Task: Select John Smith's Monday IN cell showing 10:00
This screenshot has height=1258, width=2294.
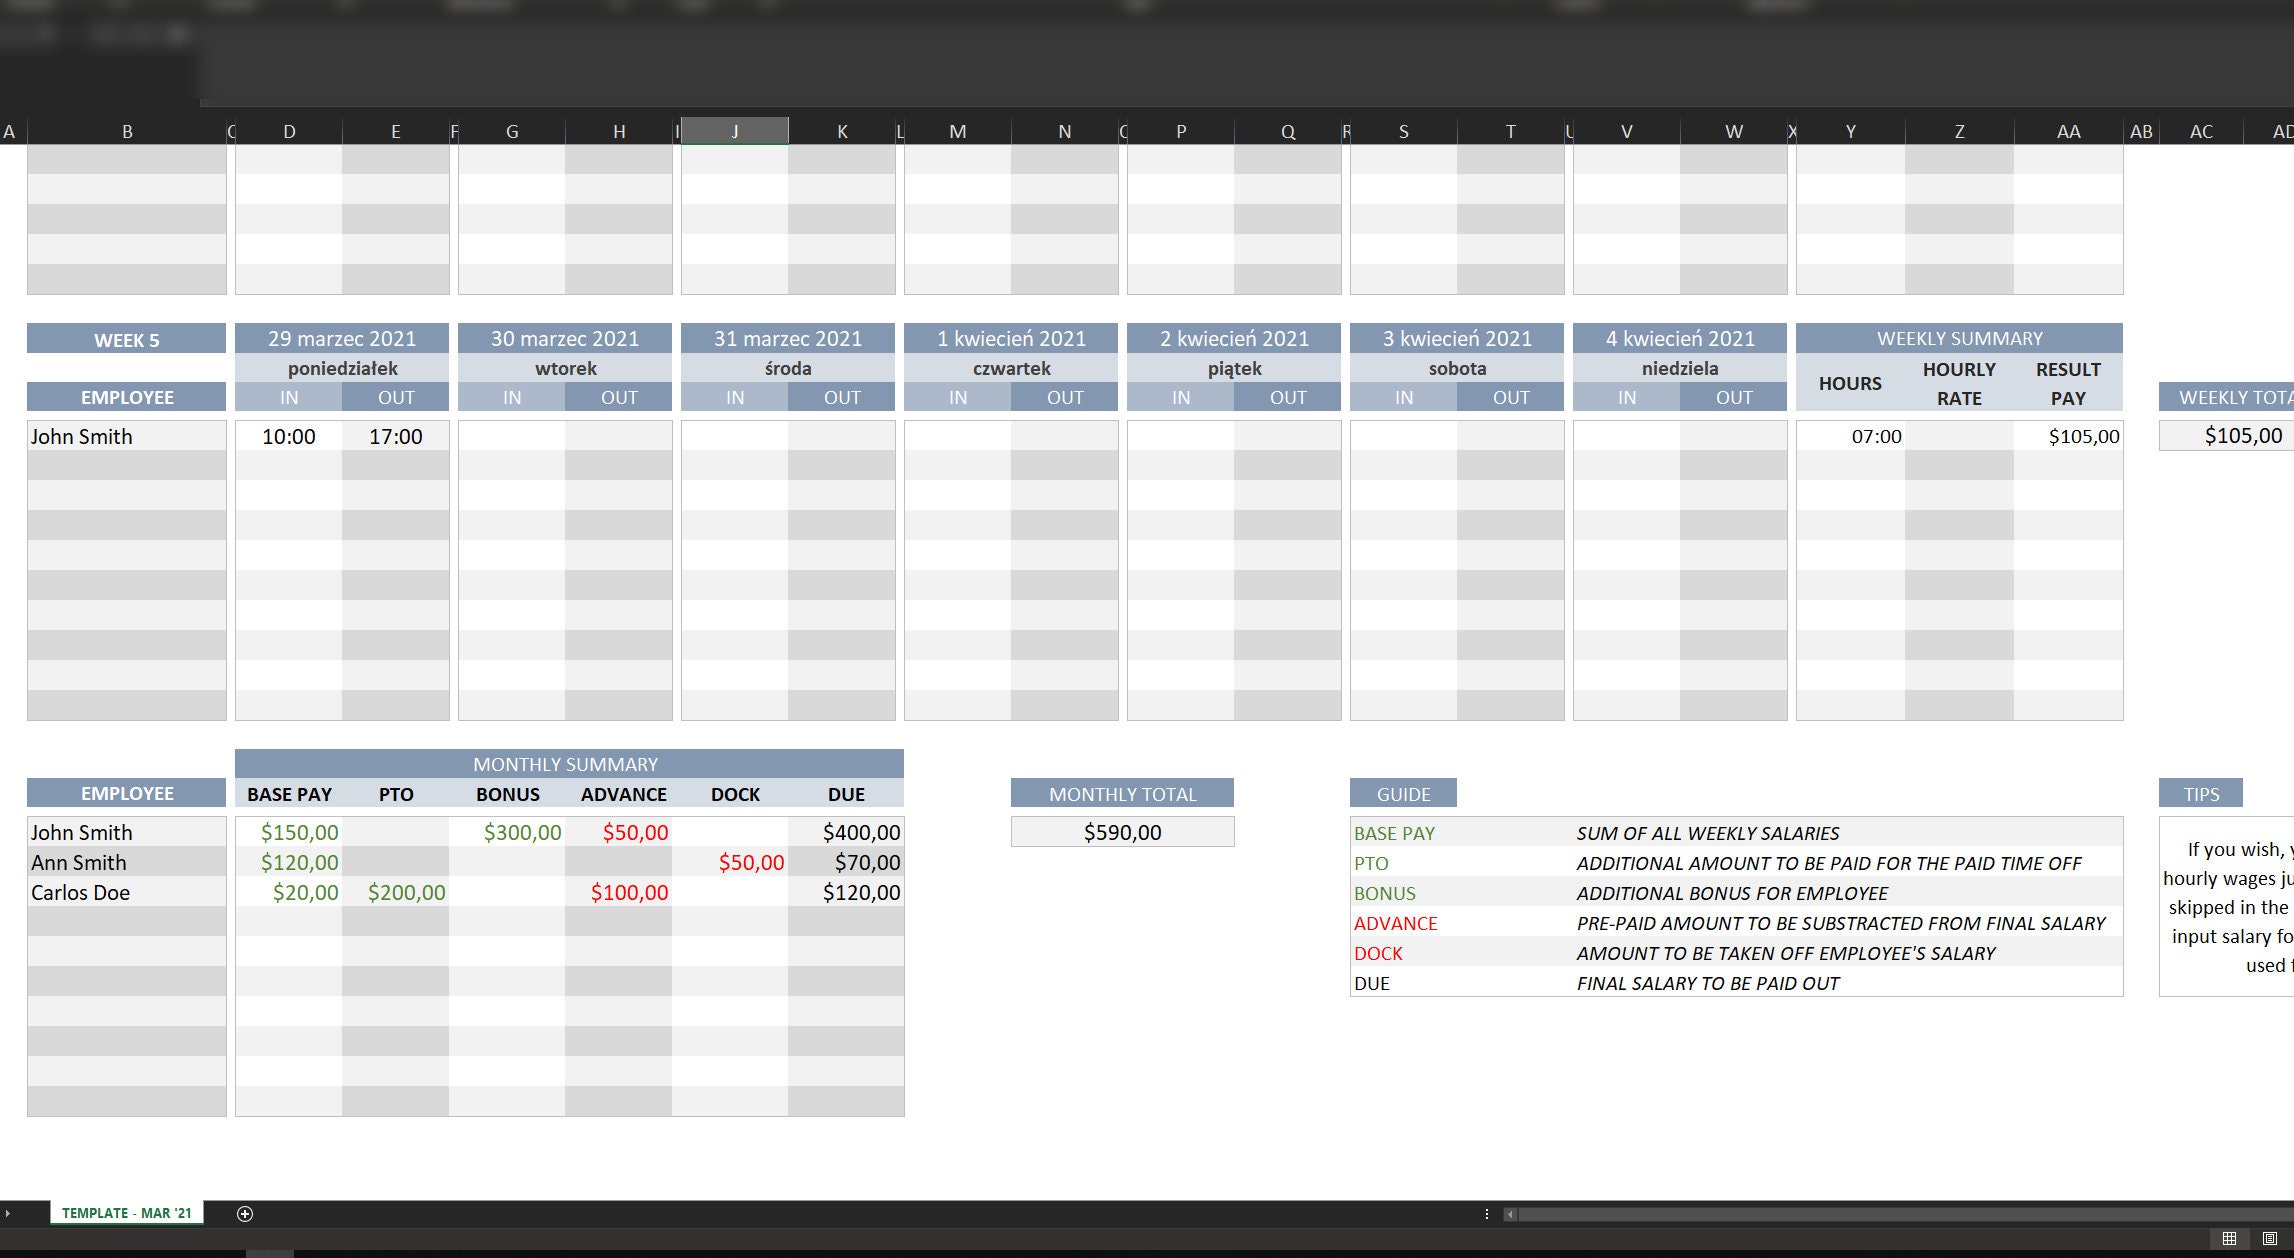Action: coord(290,436)
